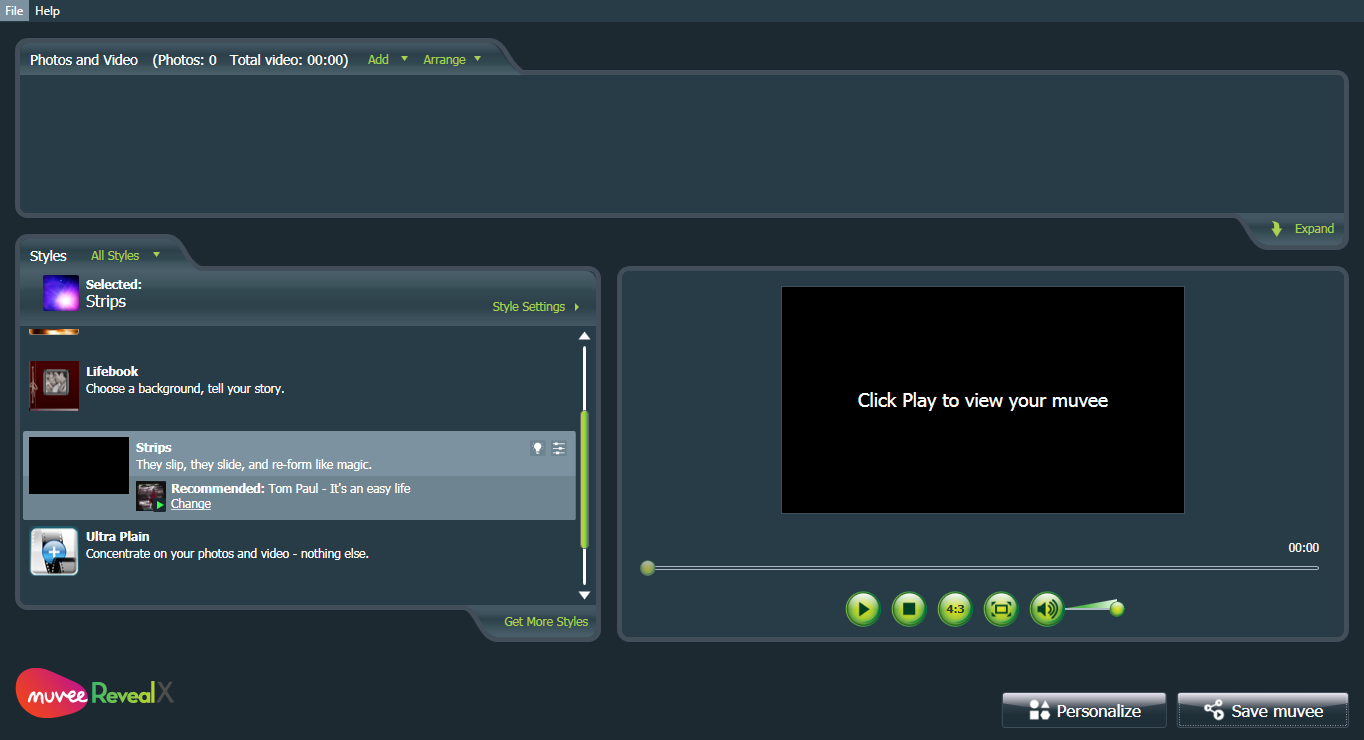Click the Personalize button

pos(1084,711)
